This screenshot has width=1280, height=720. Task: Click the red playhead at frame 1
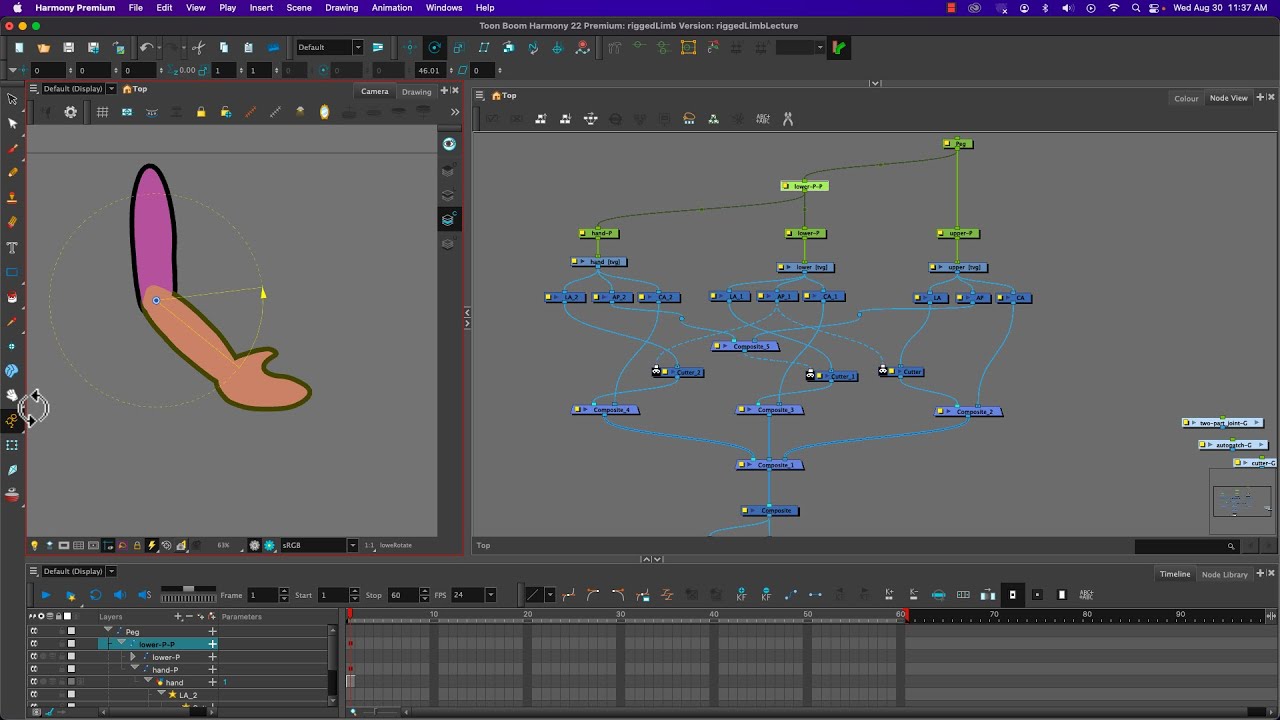point(350,614)
